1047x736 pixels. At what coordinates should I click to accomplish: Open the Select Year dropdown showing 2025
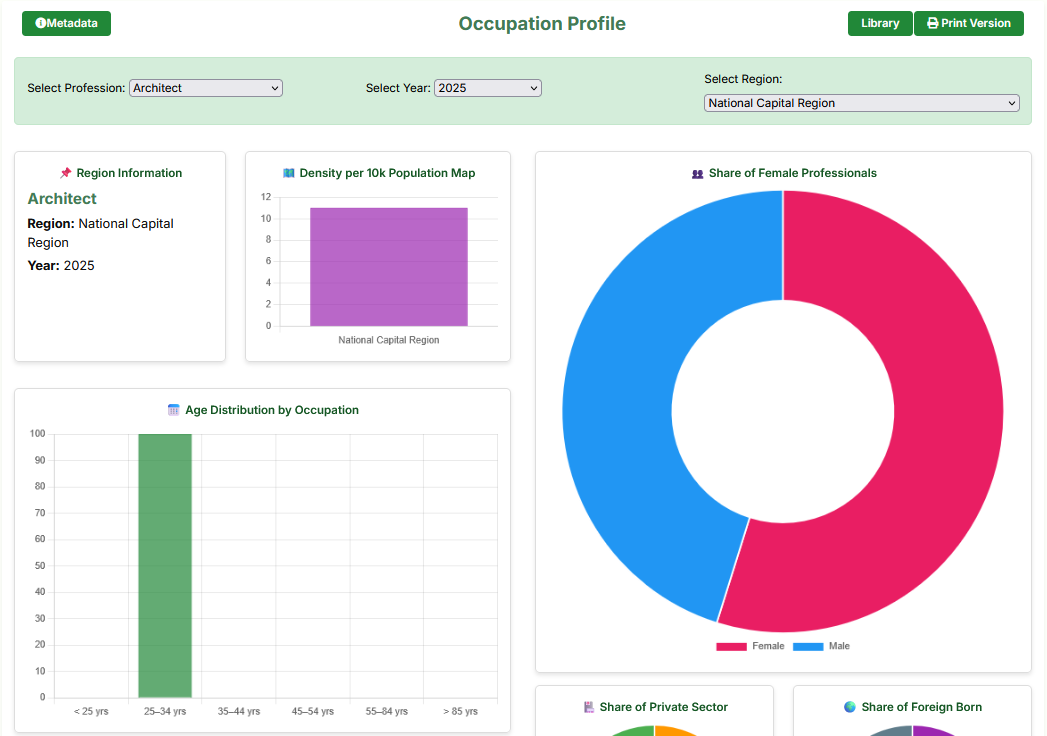(x=487, y=88)
